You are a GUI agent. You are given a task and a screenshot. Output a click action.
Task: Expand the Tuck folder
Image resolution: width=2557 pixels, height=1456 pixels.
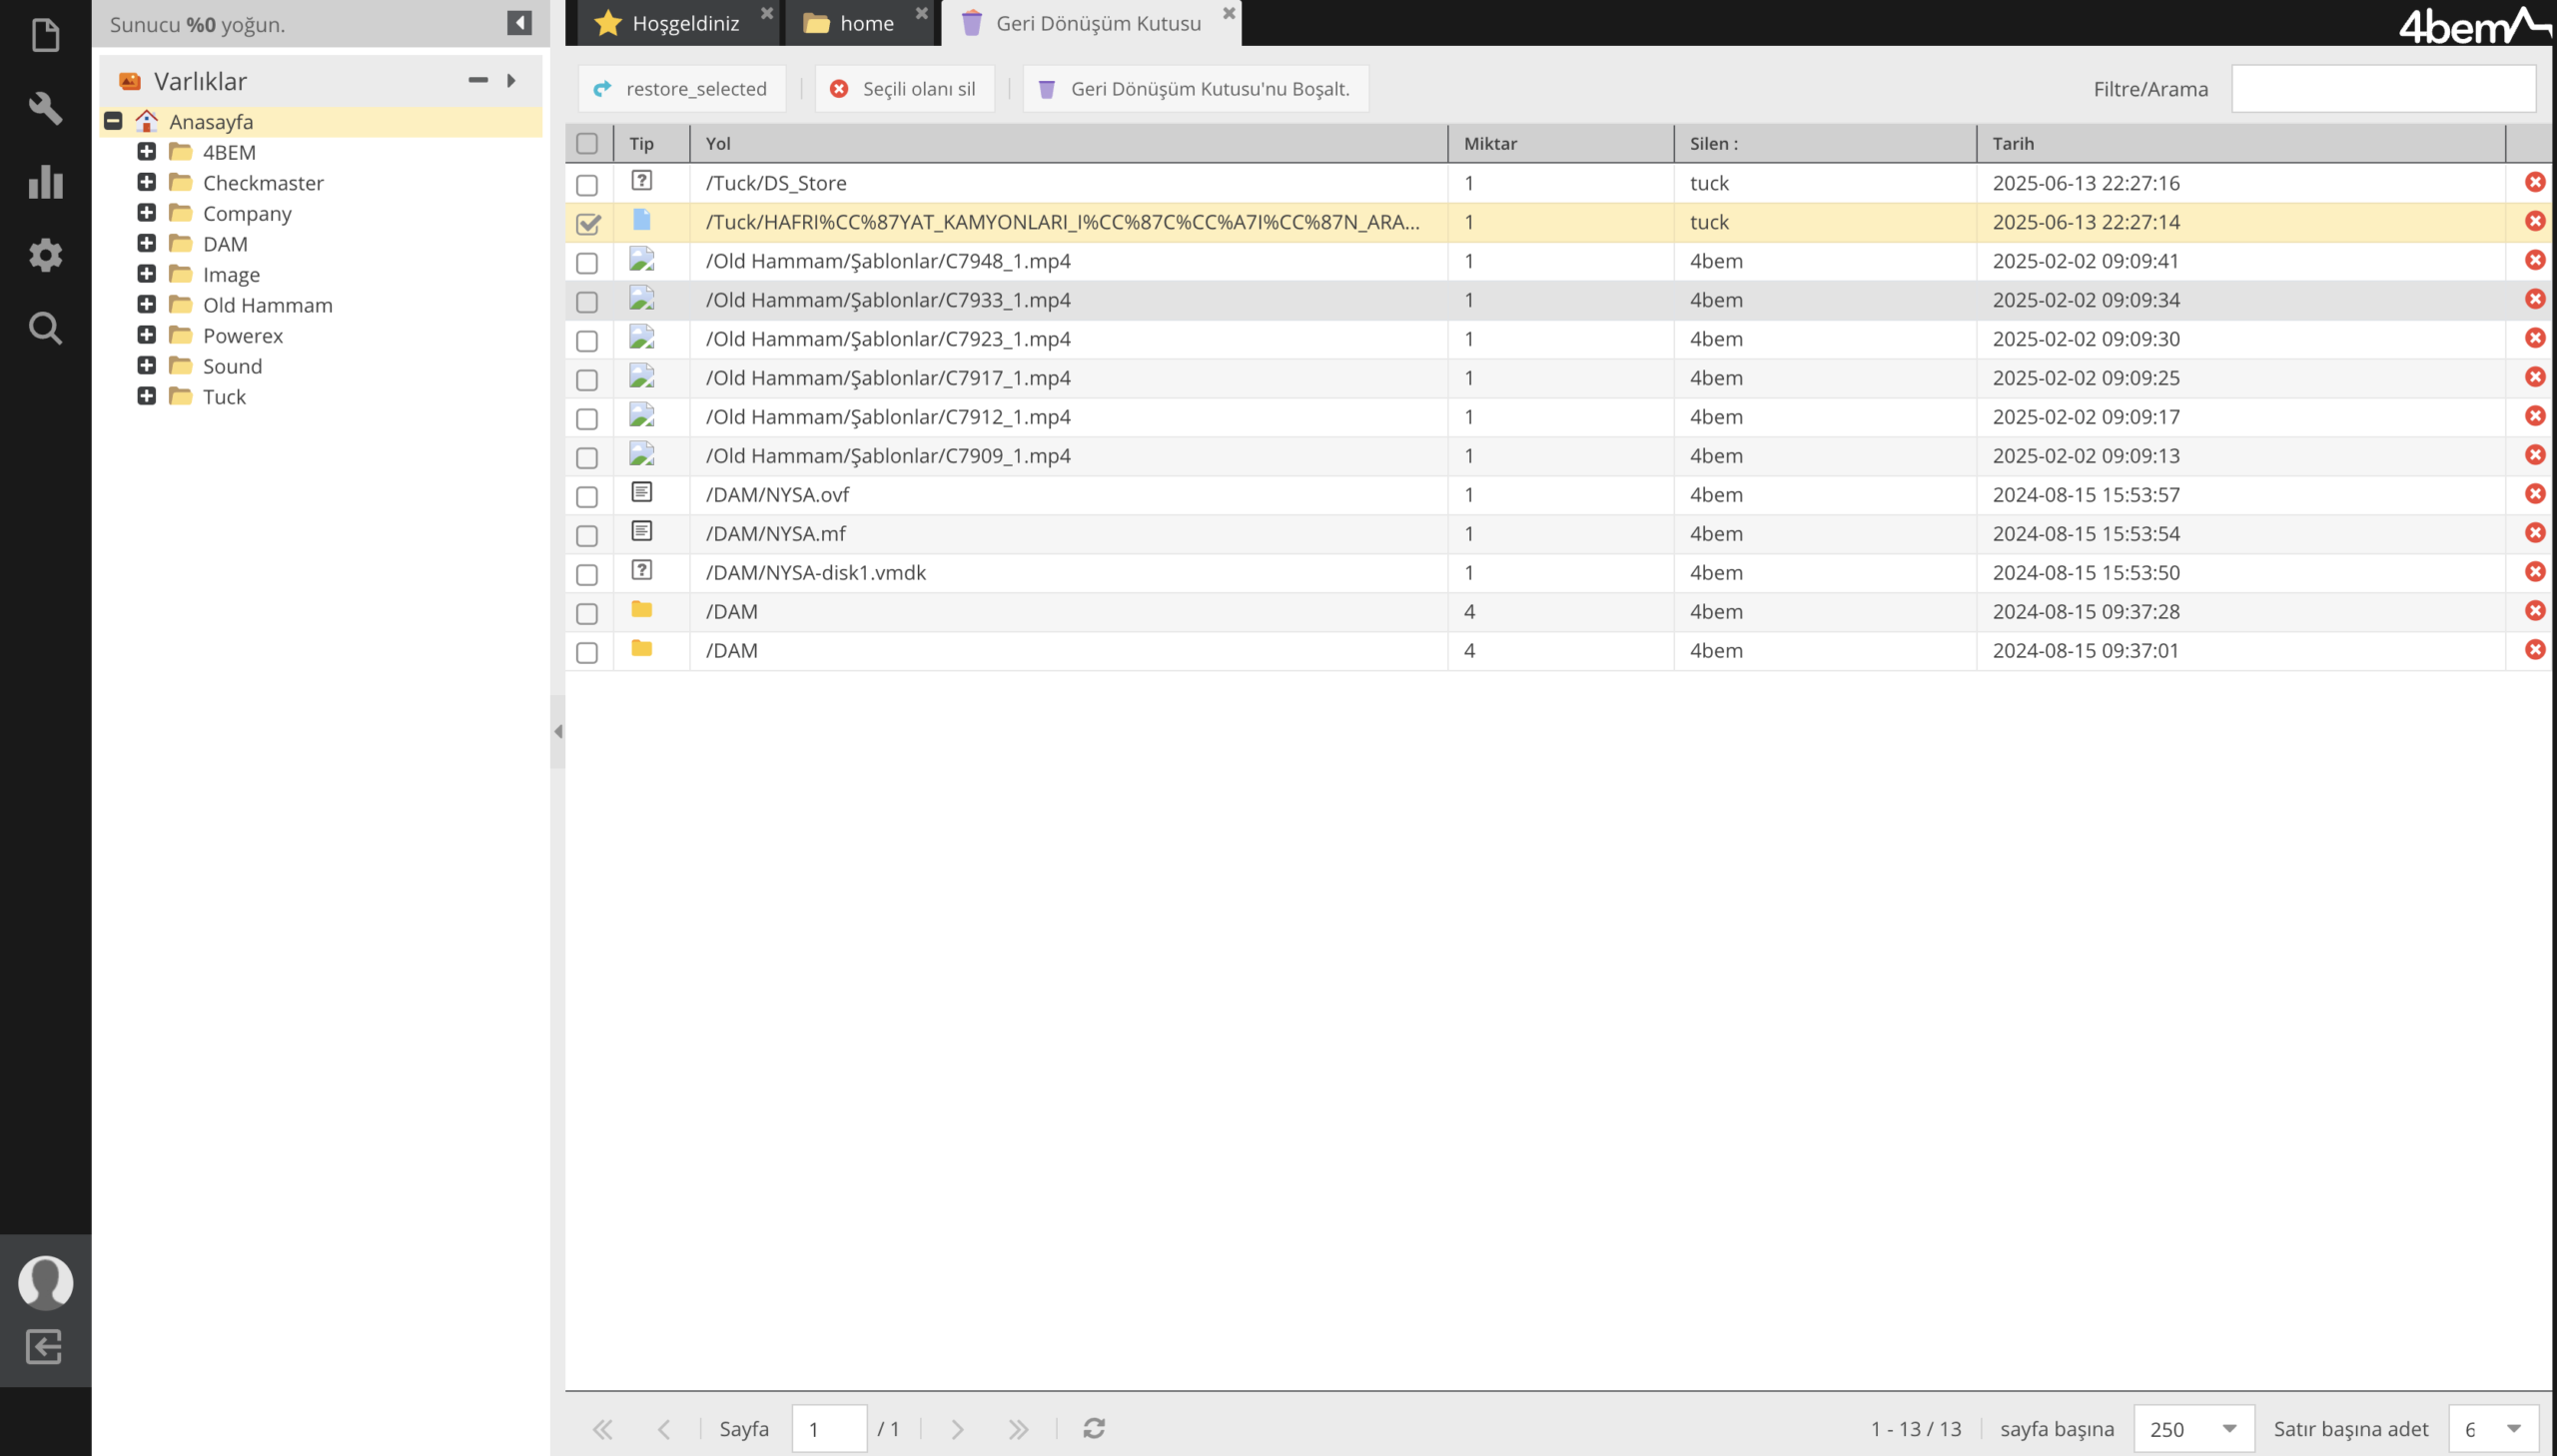click(x=147, y=396)
